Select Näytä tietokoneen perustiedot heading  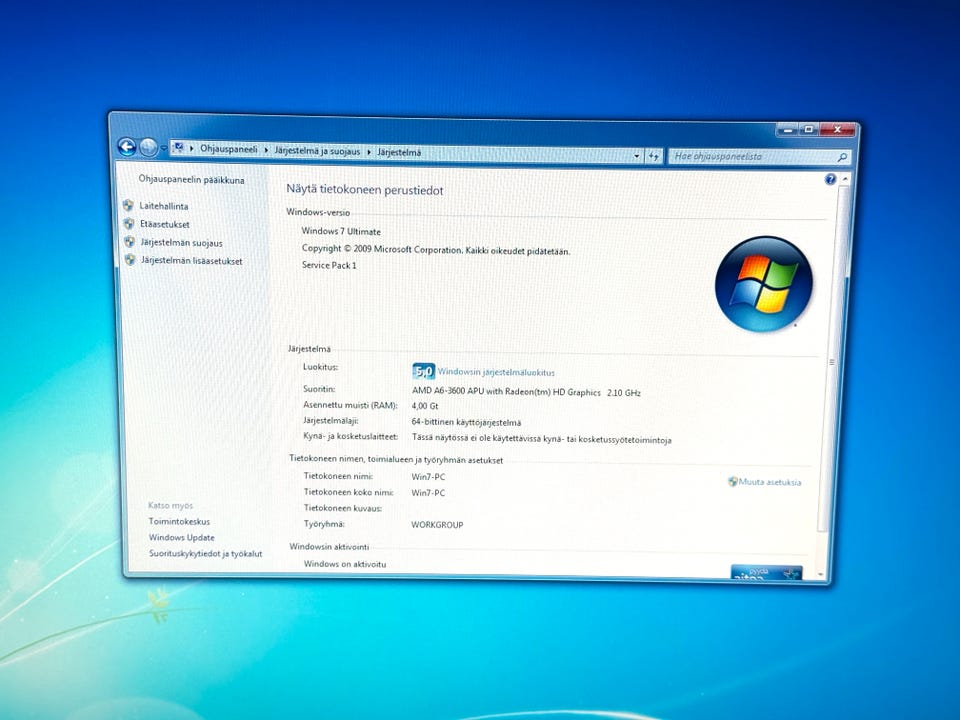[365, 190]
